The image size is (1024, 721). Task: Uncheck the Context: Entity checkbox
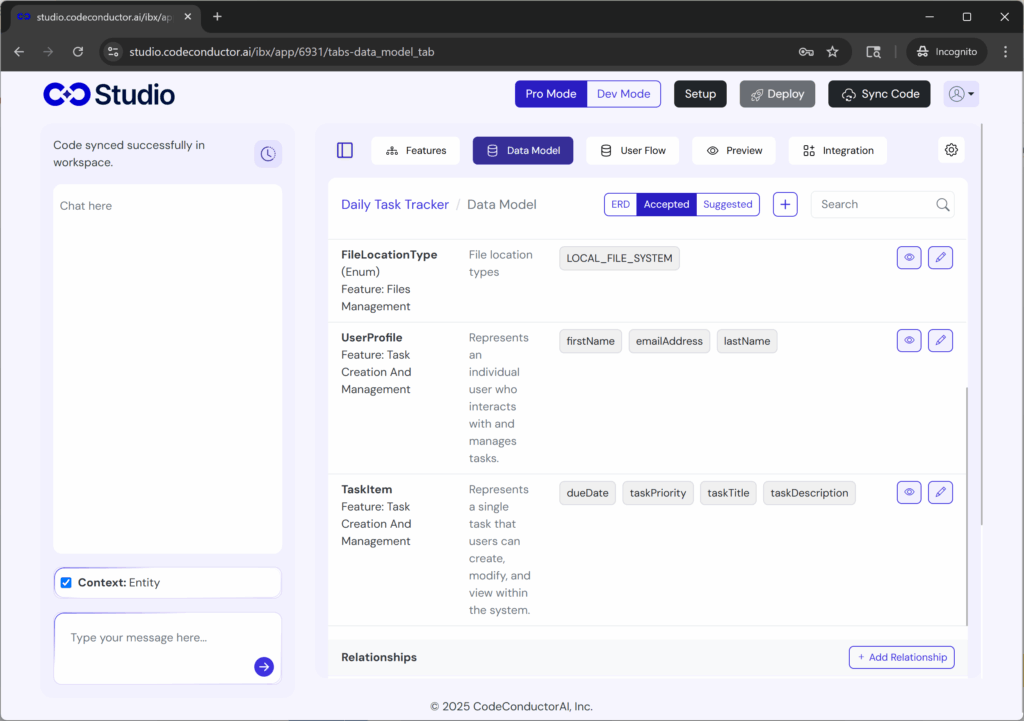coord(65,582)
